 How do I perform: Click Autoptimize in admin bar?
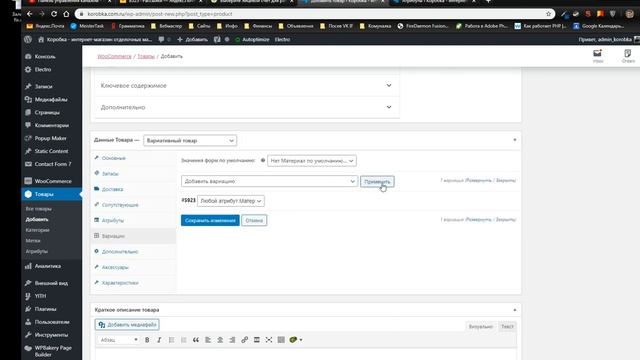252,40
